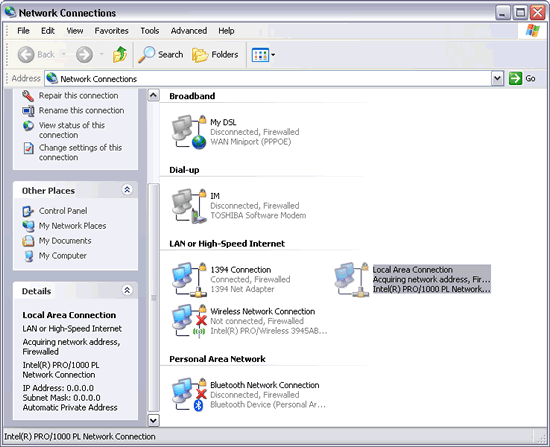This screenshot has width=550, height=447.
Task: Click Rename this connection link
Action: tap(81, 110)
